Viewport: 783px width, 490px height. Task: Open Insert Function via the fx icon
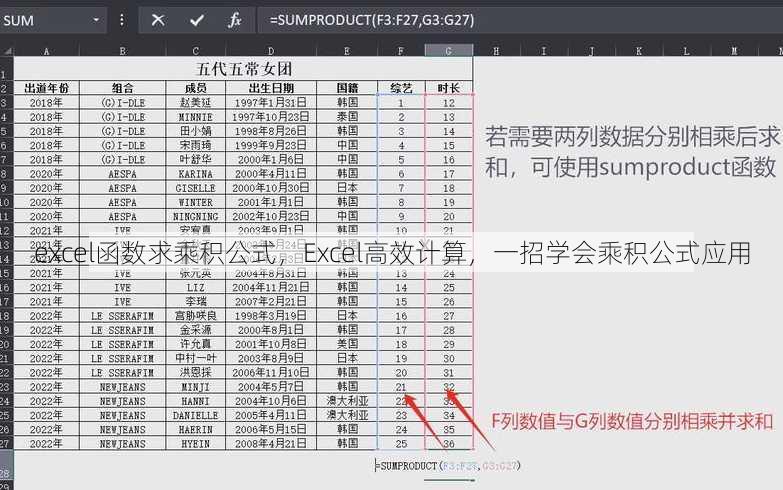click(x=235, y=20)
